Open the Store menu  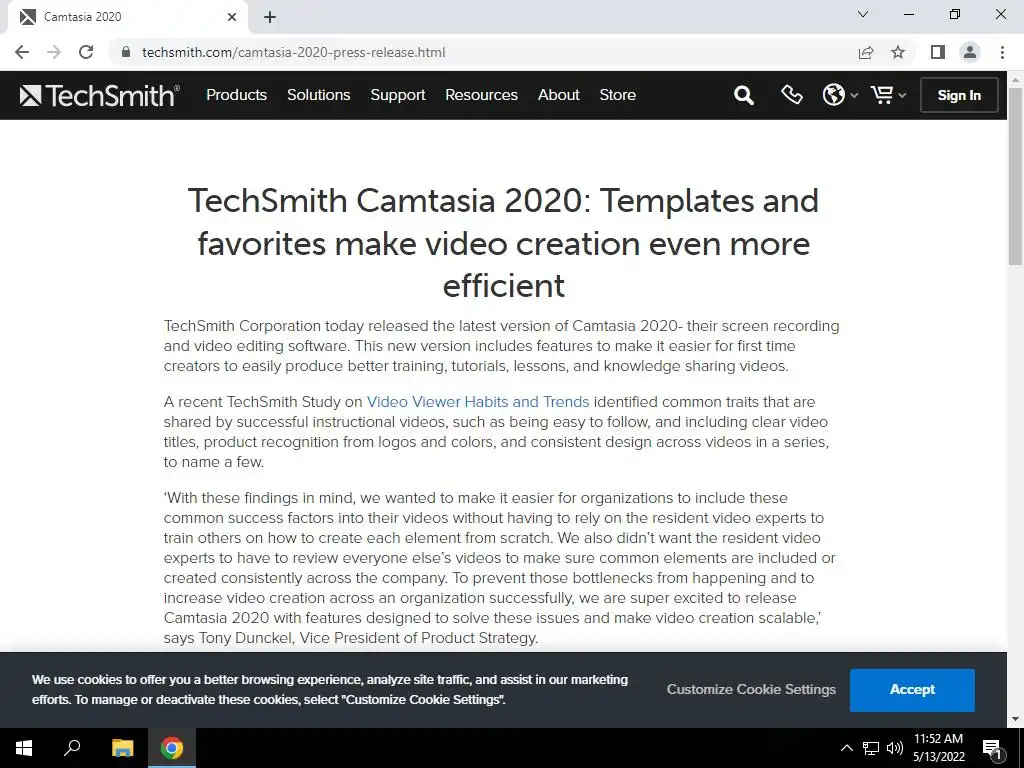(617, 95)
